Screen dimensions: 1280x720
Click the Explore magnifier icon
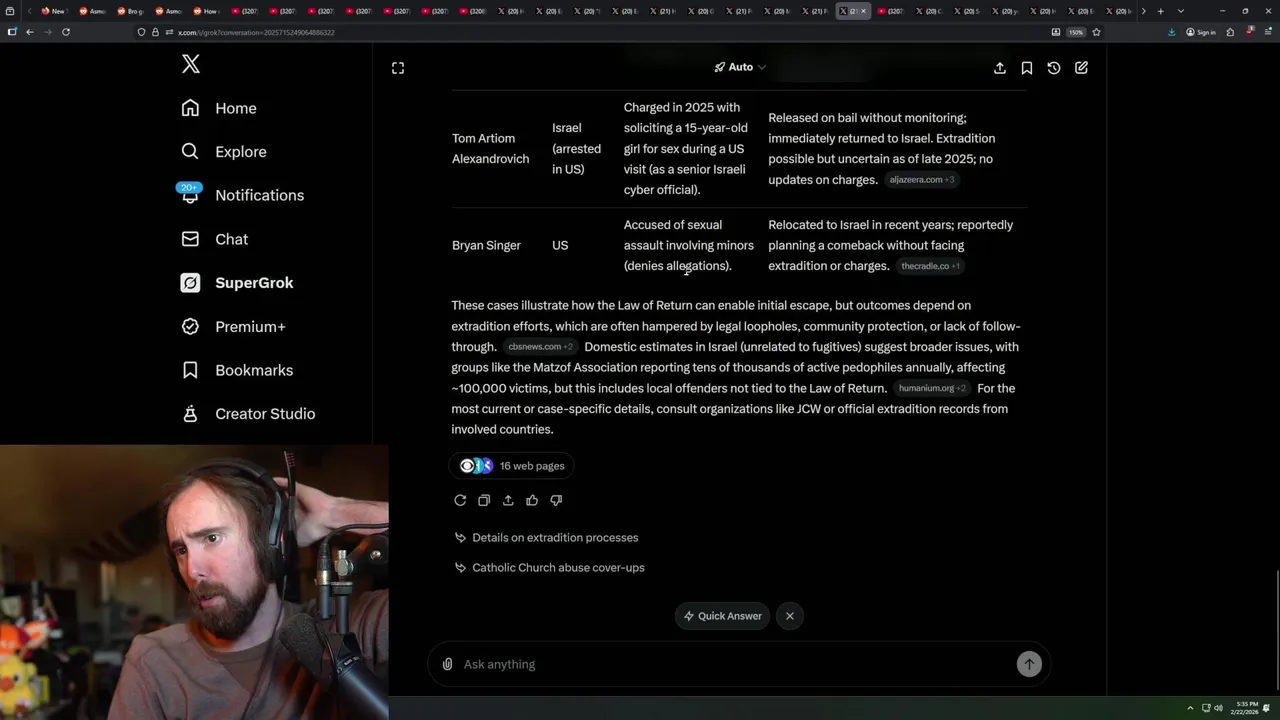click(190, 152)
